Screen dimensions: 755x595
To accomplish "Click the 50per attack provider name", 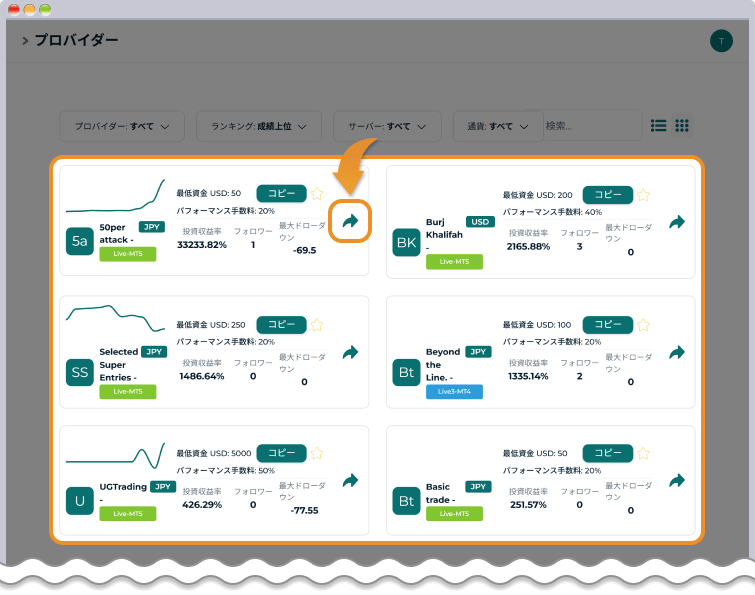I will [x=116, y=233].
